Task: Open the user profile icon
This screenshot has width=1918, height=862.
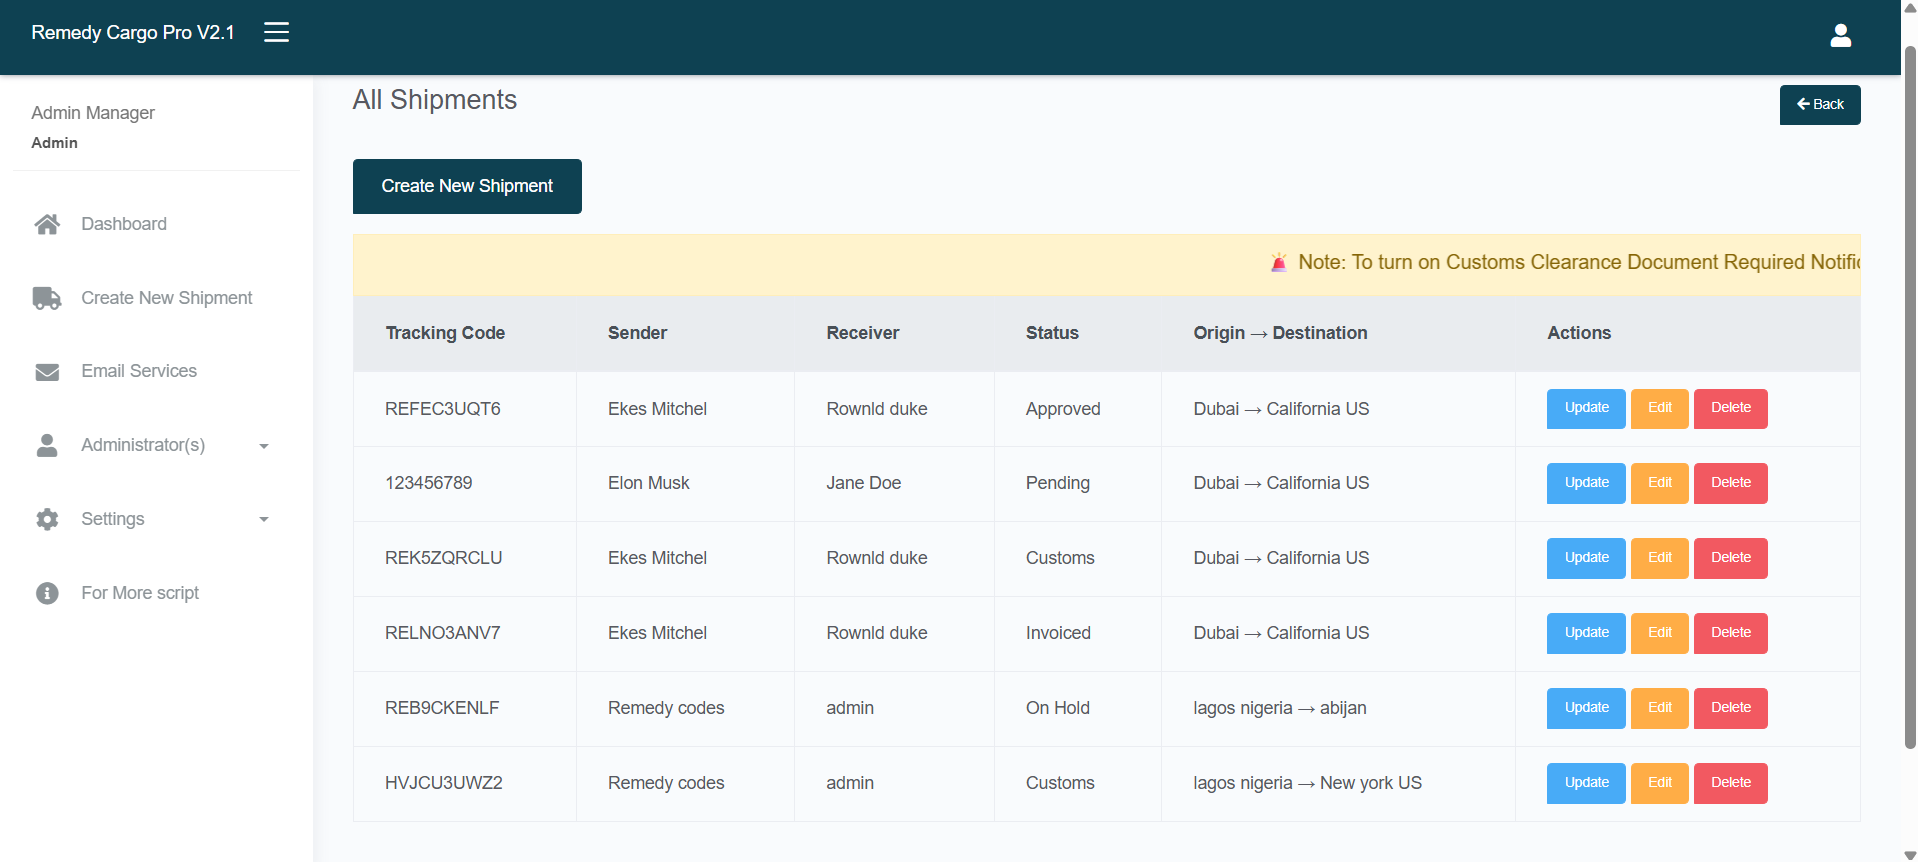Action: point(1840,36)
